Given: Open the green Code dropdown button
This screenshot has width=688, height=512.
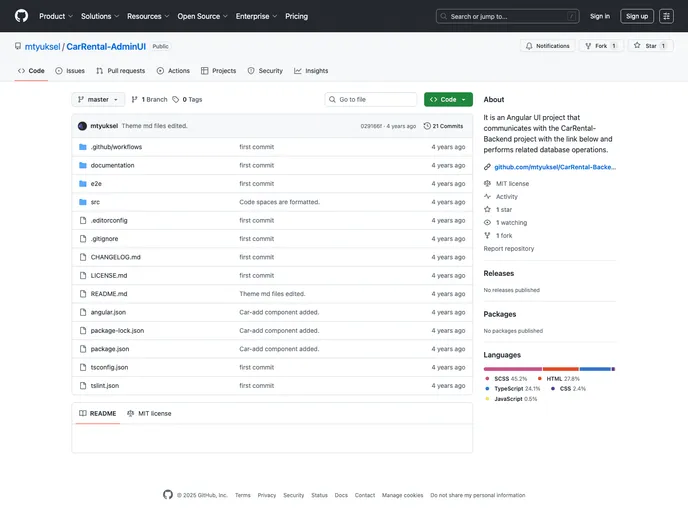Looking at the screenshot, I should (448, 100).
